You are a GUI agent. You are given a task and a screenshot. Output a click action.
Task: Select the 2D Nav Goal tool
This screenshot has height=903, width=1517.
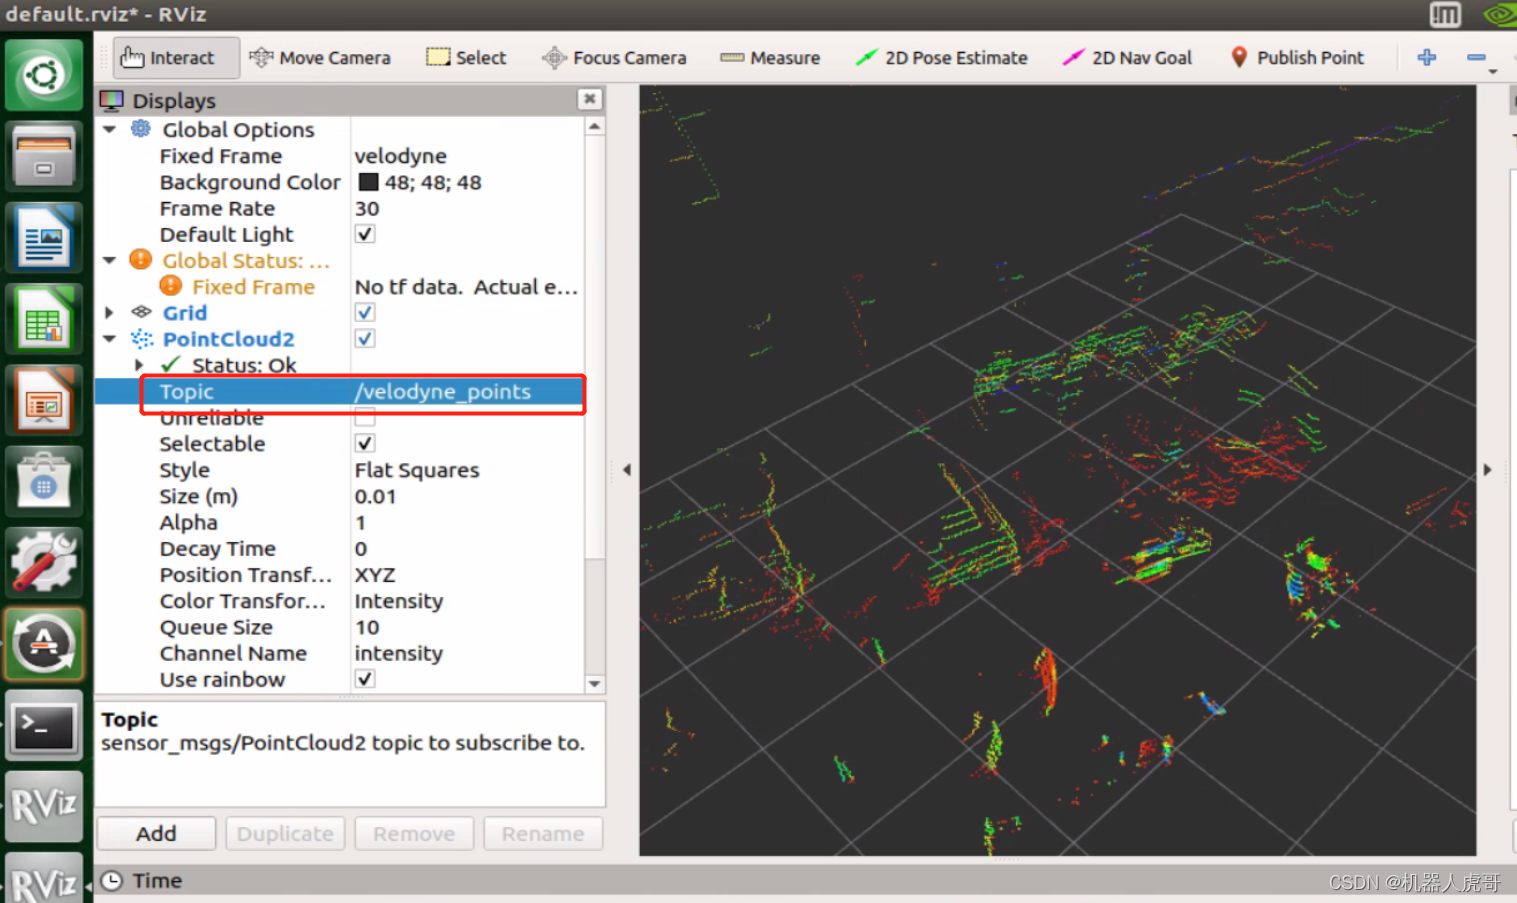[1127, 58]
